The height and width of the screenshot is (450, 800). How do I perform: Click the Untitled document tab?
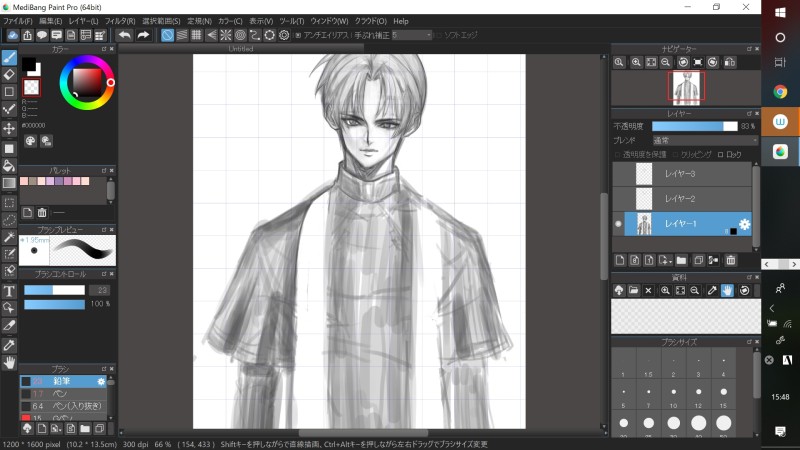(241, 49)
